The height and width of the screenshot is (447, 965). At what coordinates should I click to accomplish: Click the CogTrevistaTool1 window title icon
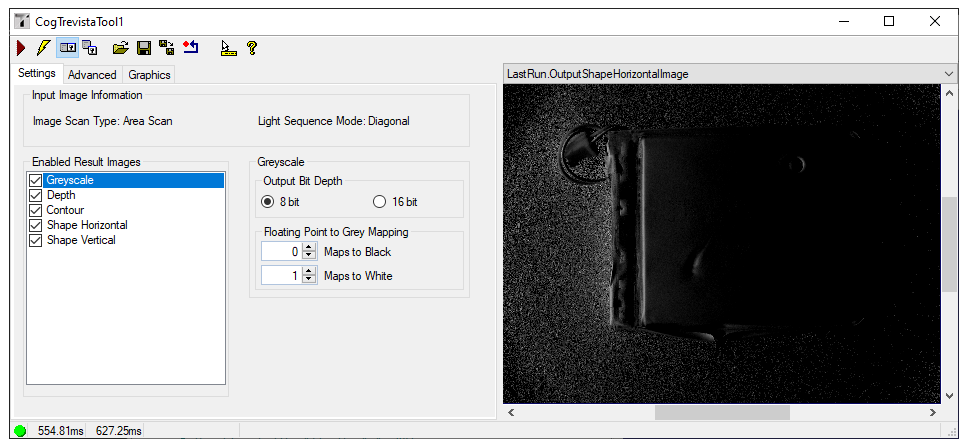tap(22, 22)
